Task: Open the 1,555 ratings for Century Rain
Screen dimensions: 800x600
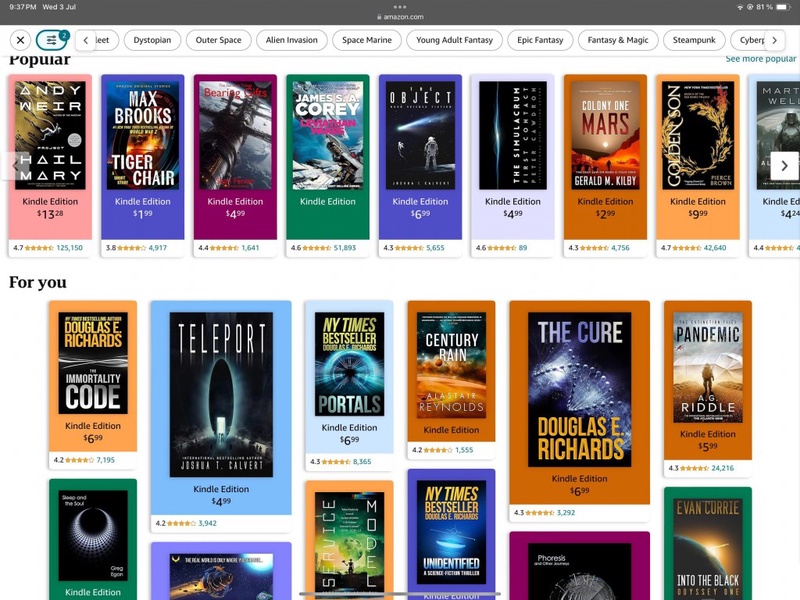Action: (464, 450)
